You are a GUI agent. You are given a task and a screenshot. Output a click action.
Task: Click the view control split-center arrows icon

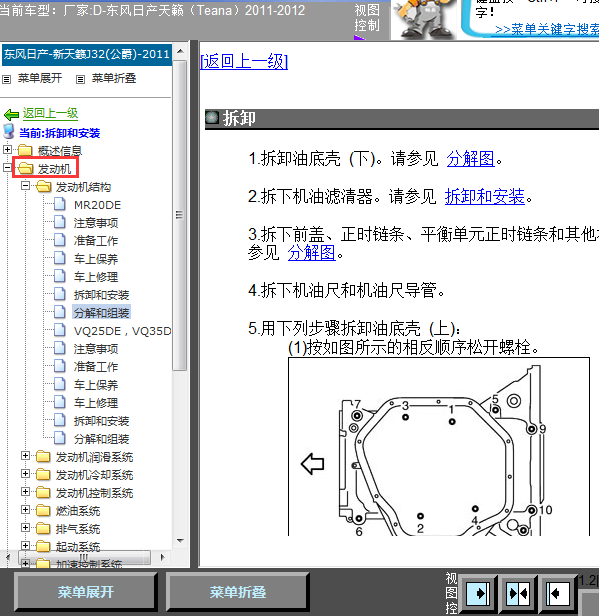(518, 592)
